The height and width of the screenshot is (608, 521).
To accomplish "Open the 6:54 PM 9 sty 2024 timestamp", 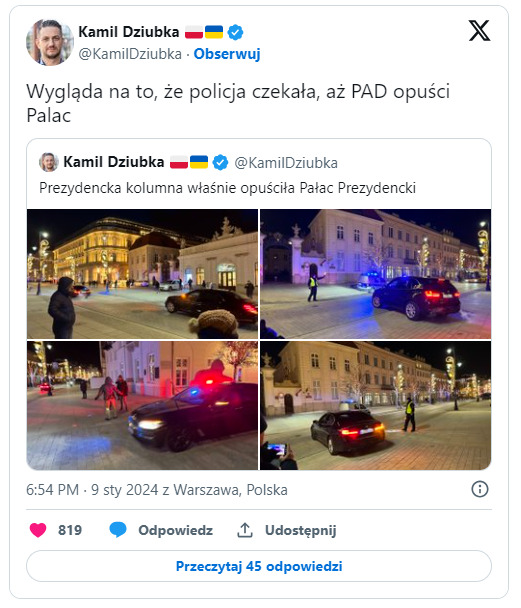I will pyautogui.click(x=157, y=490).
